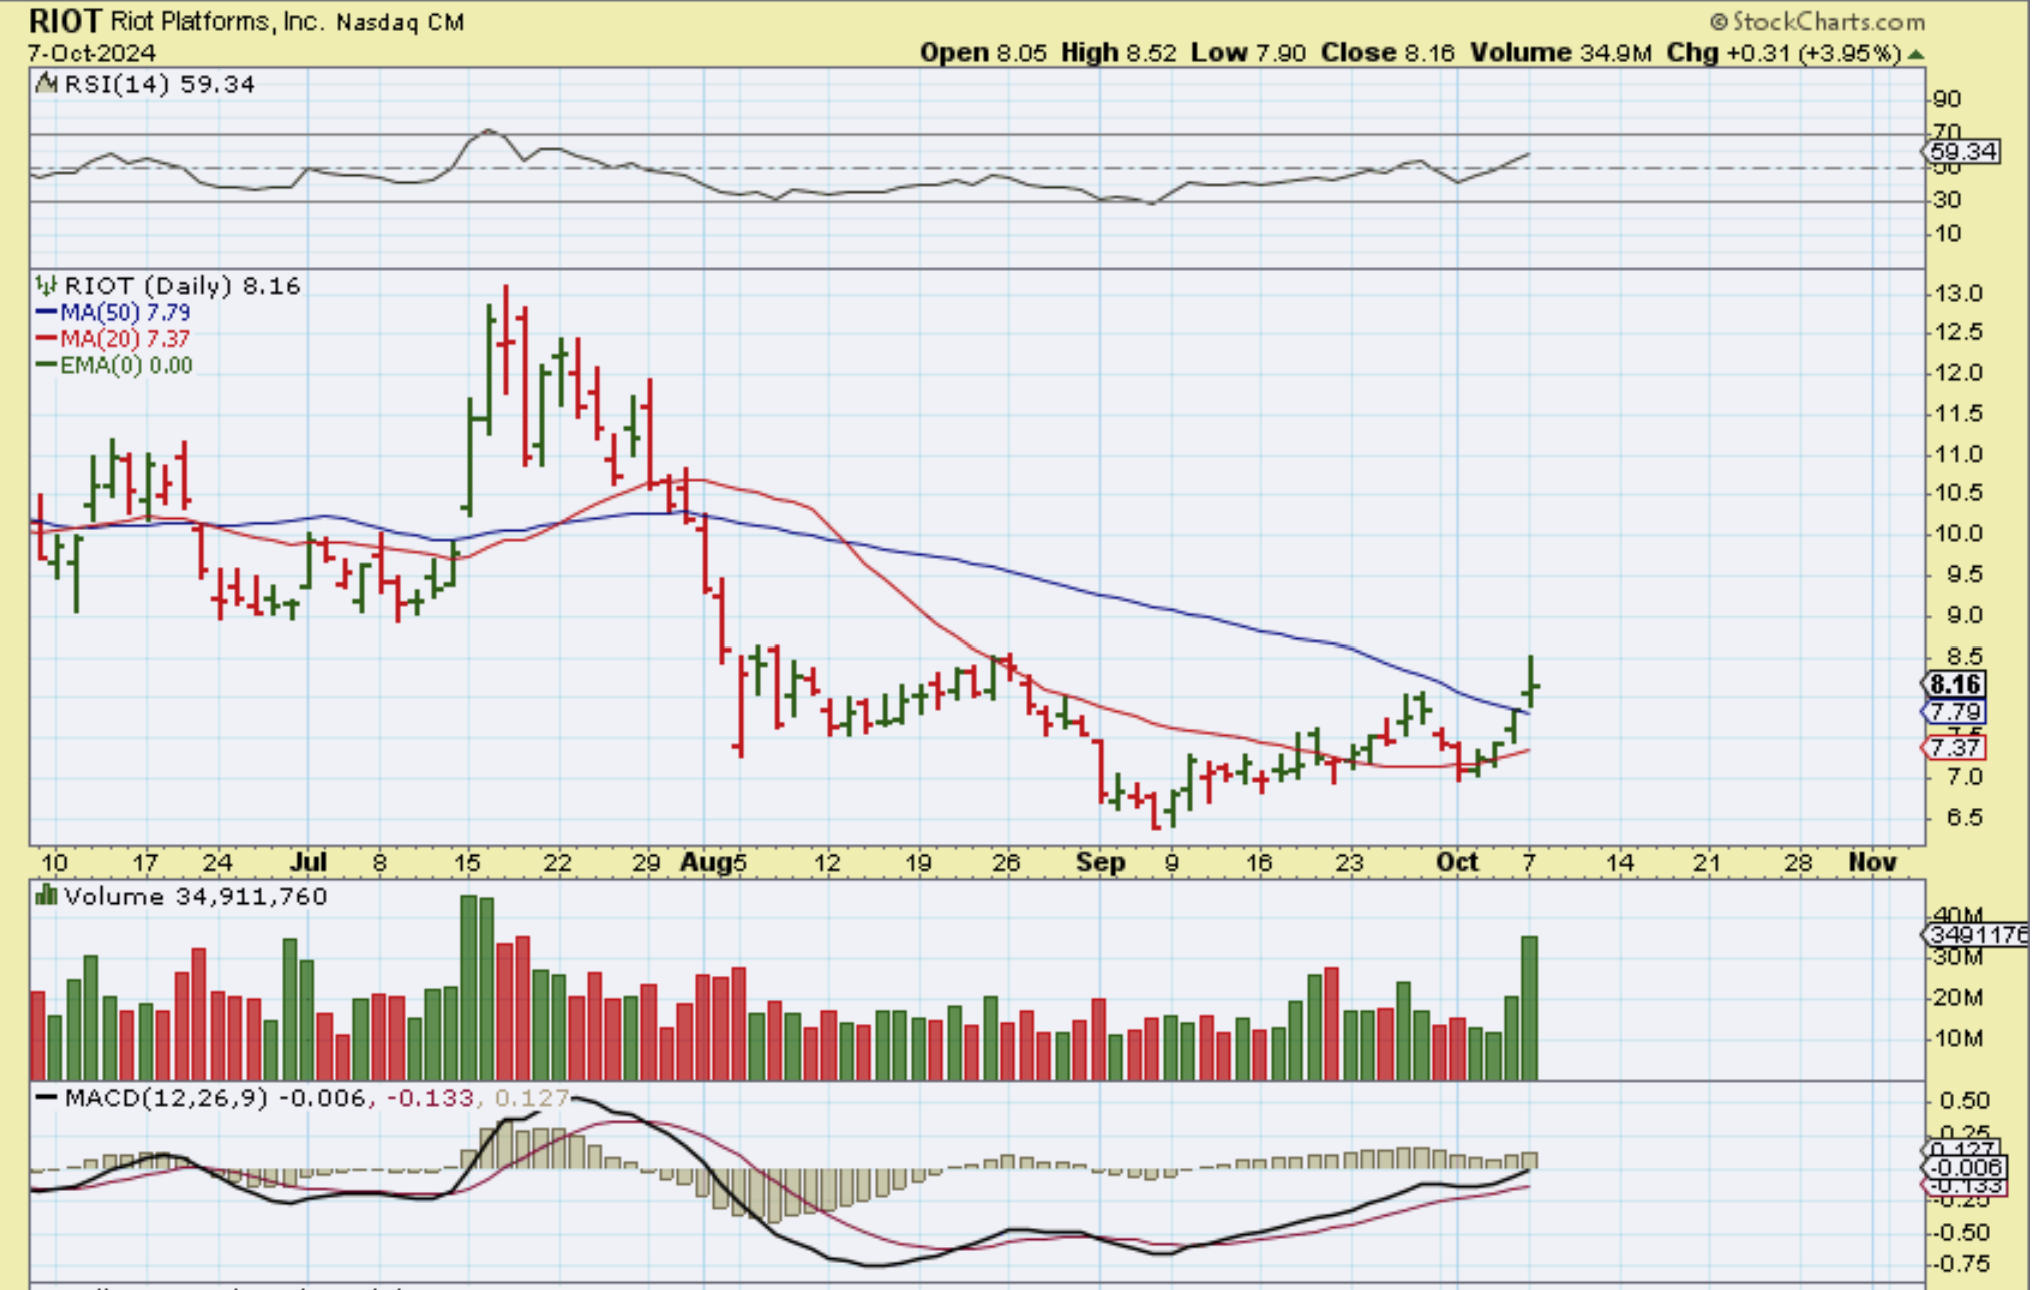This screenshot has width=2037, height=1290.
Task: Click the green up-triangle next to Chg
Action: (1916, 54)
